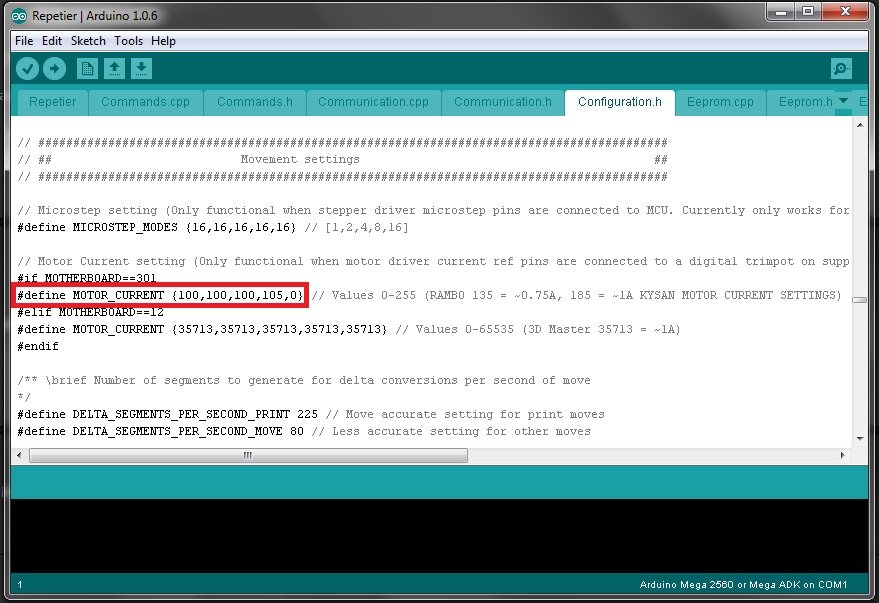Open the Serial Monitor magnifier icon
Image resolution: width=879 pixels, height=603 pixels.
click(x=841, y=69)
